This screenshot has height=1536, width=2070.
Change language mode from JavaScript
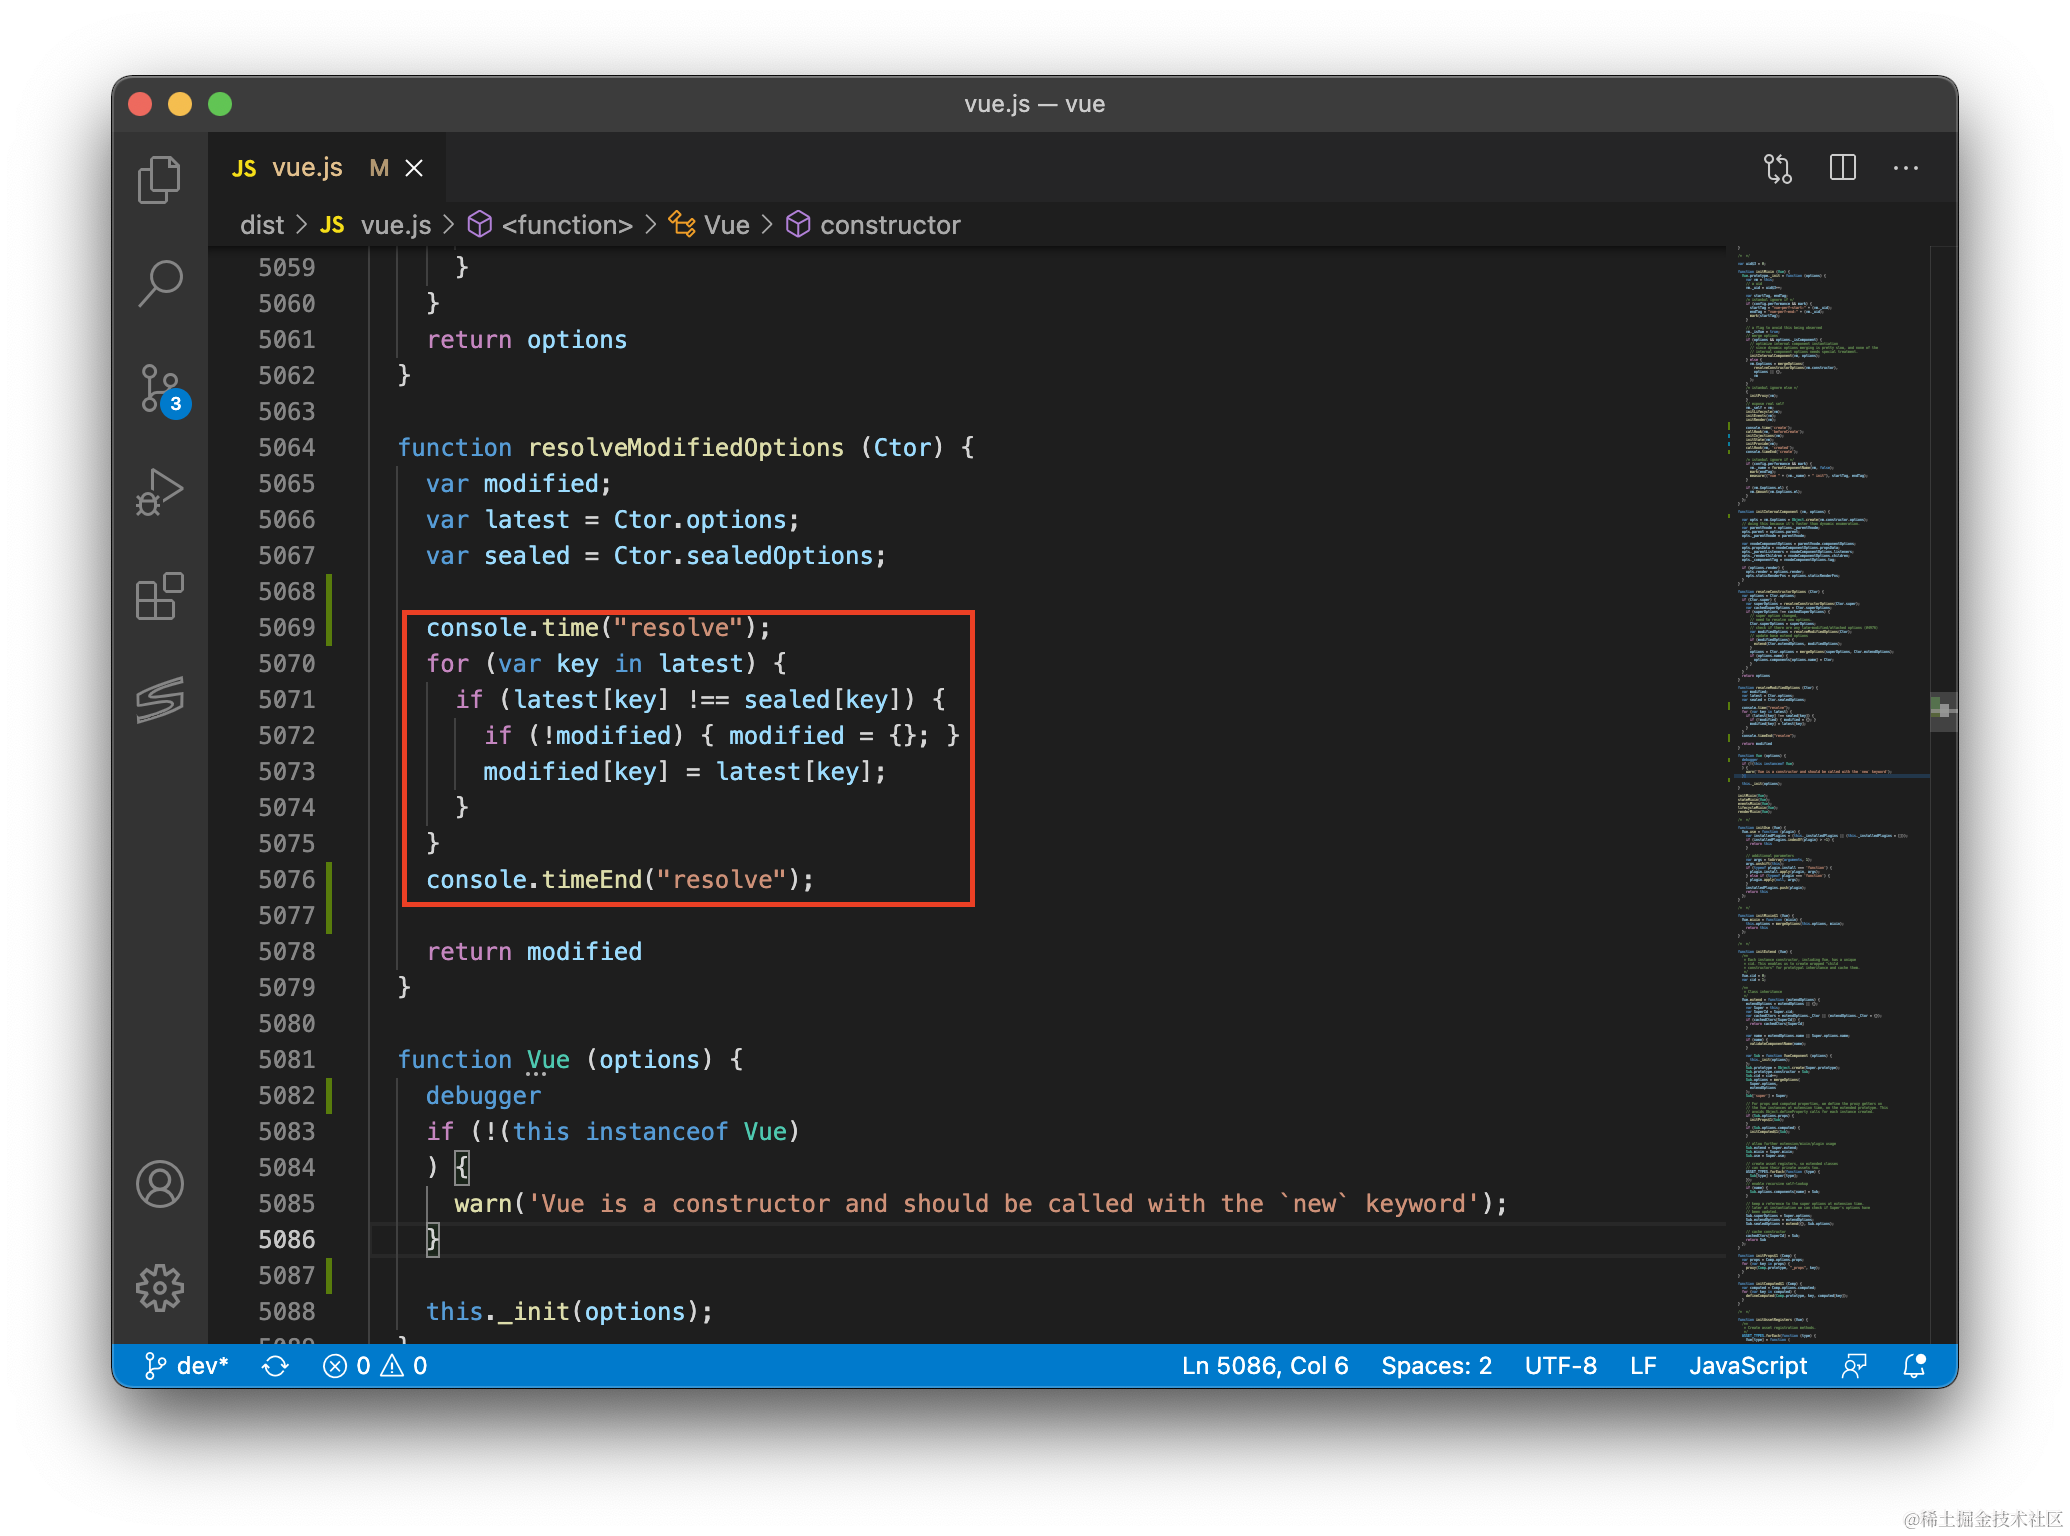[x=1747, y=1366]
